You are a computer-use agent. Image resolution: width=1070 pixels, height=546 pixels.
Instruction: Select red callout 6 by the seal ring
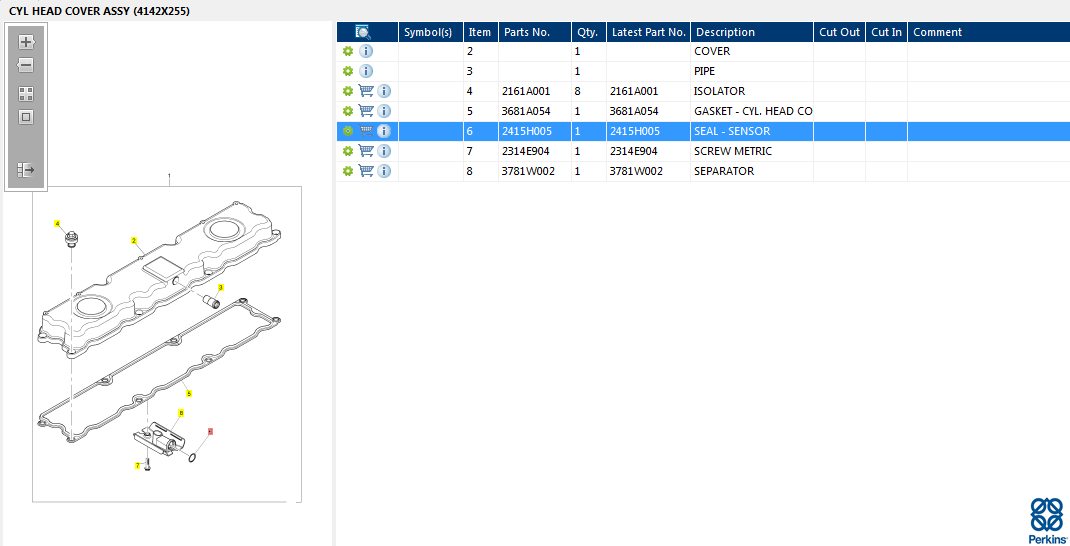pos(210,431)
